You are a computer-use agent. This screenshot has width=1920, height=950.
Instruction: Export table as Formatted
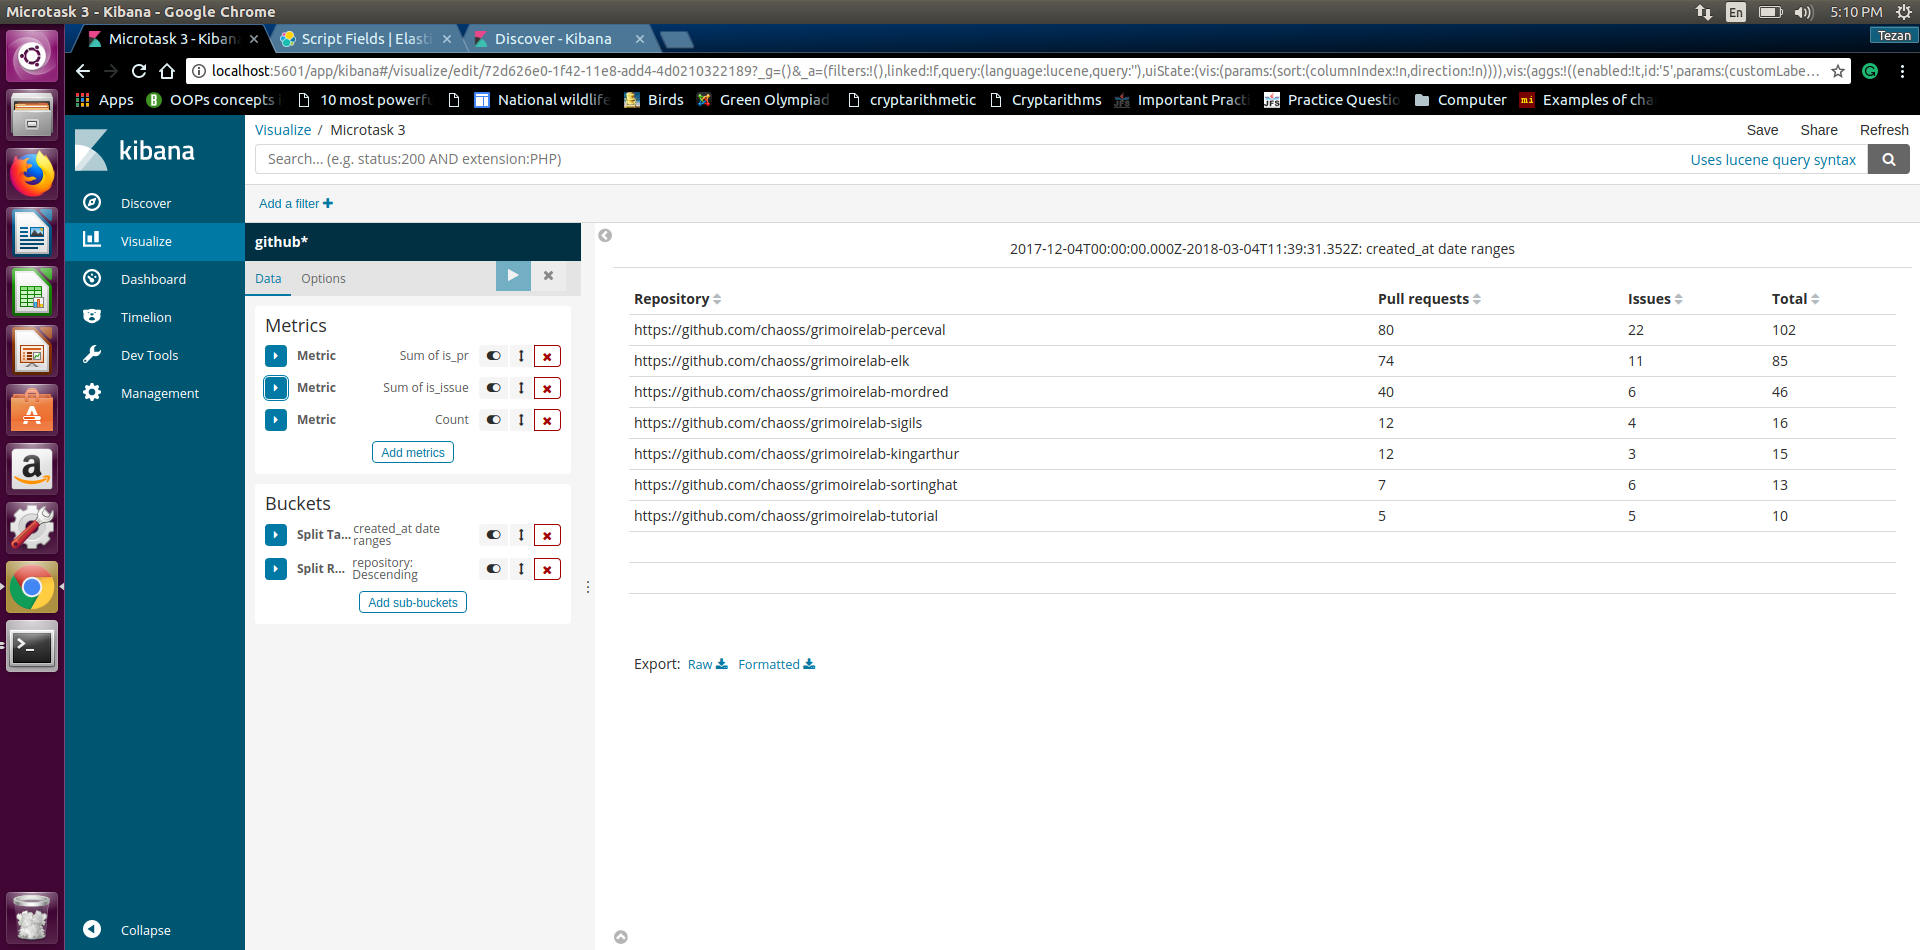pos(777,665)
